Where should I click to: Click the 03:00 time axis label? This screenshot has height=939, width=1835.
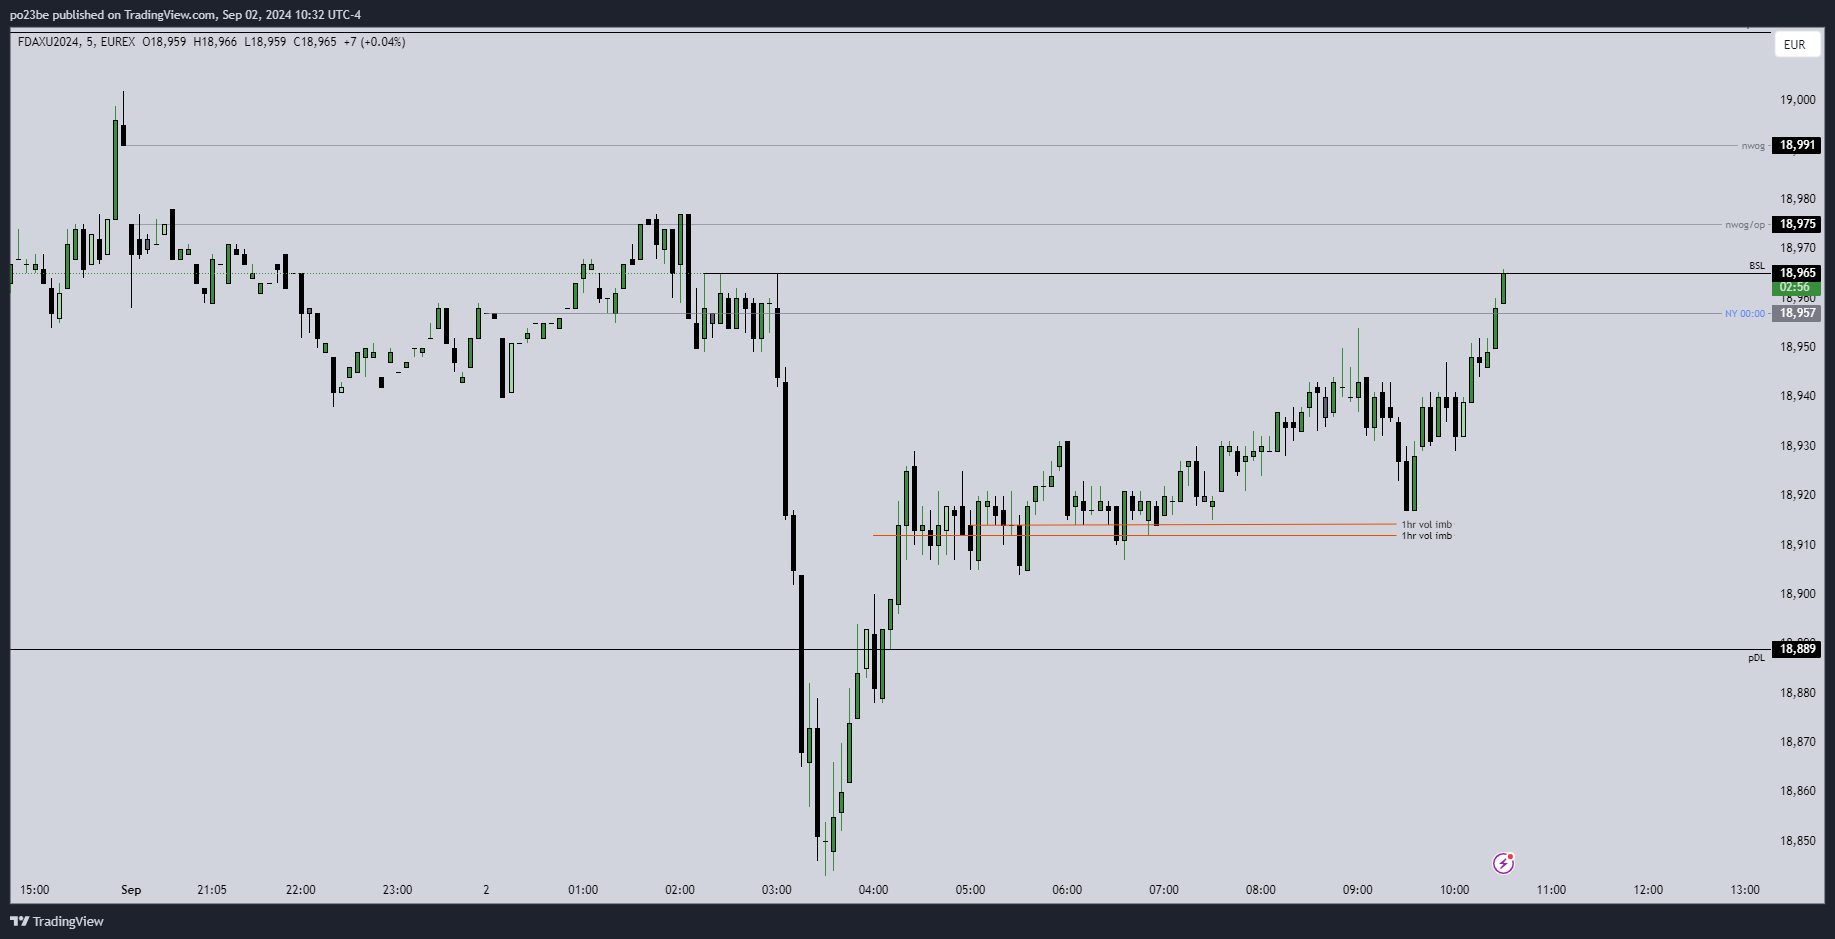[776, 890]
